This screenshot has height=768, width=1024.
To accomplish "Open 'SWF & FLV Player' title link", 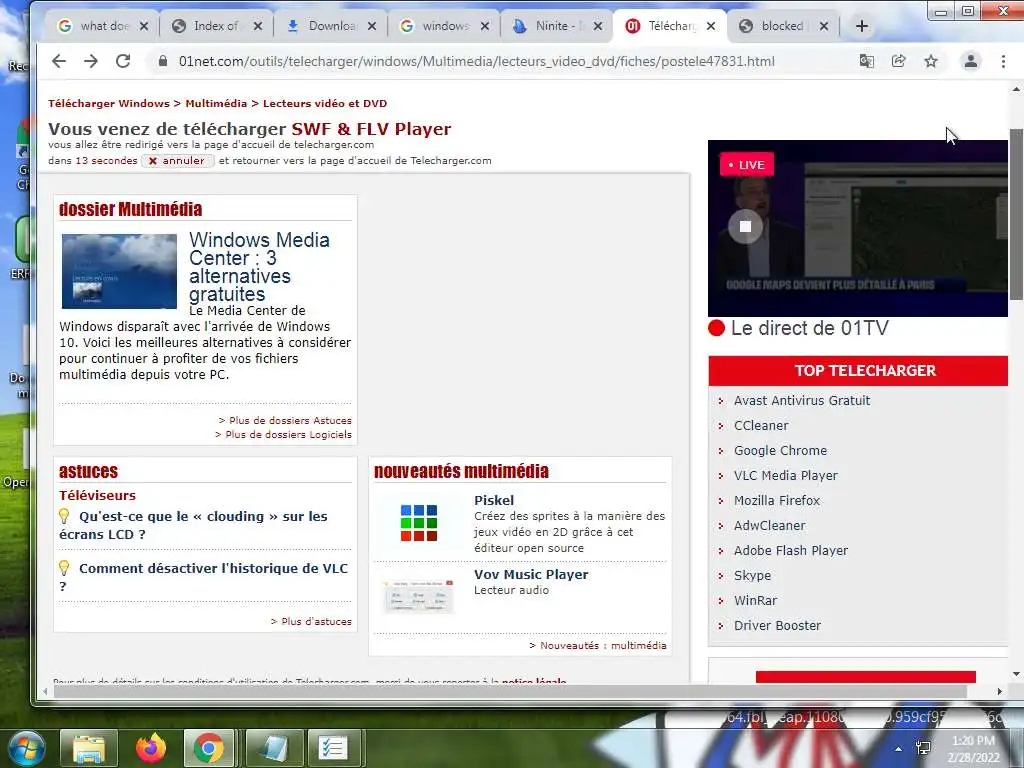I will pos(371,129).
